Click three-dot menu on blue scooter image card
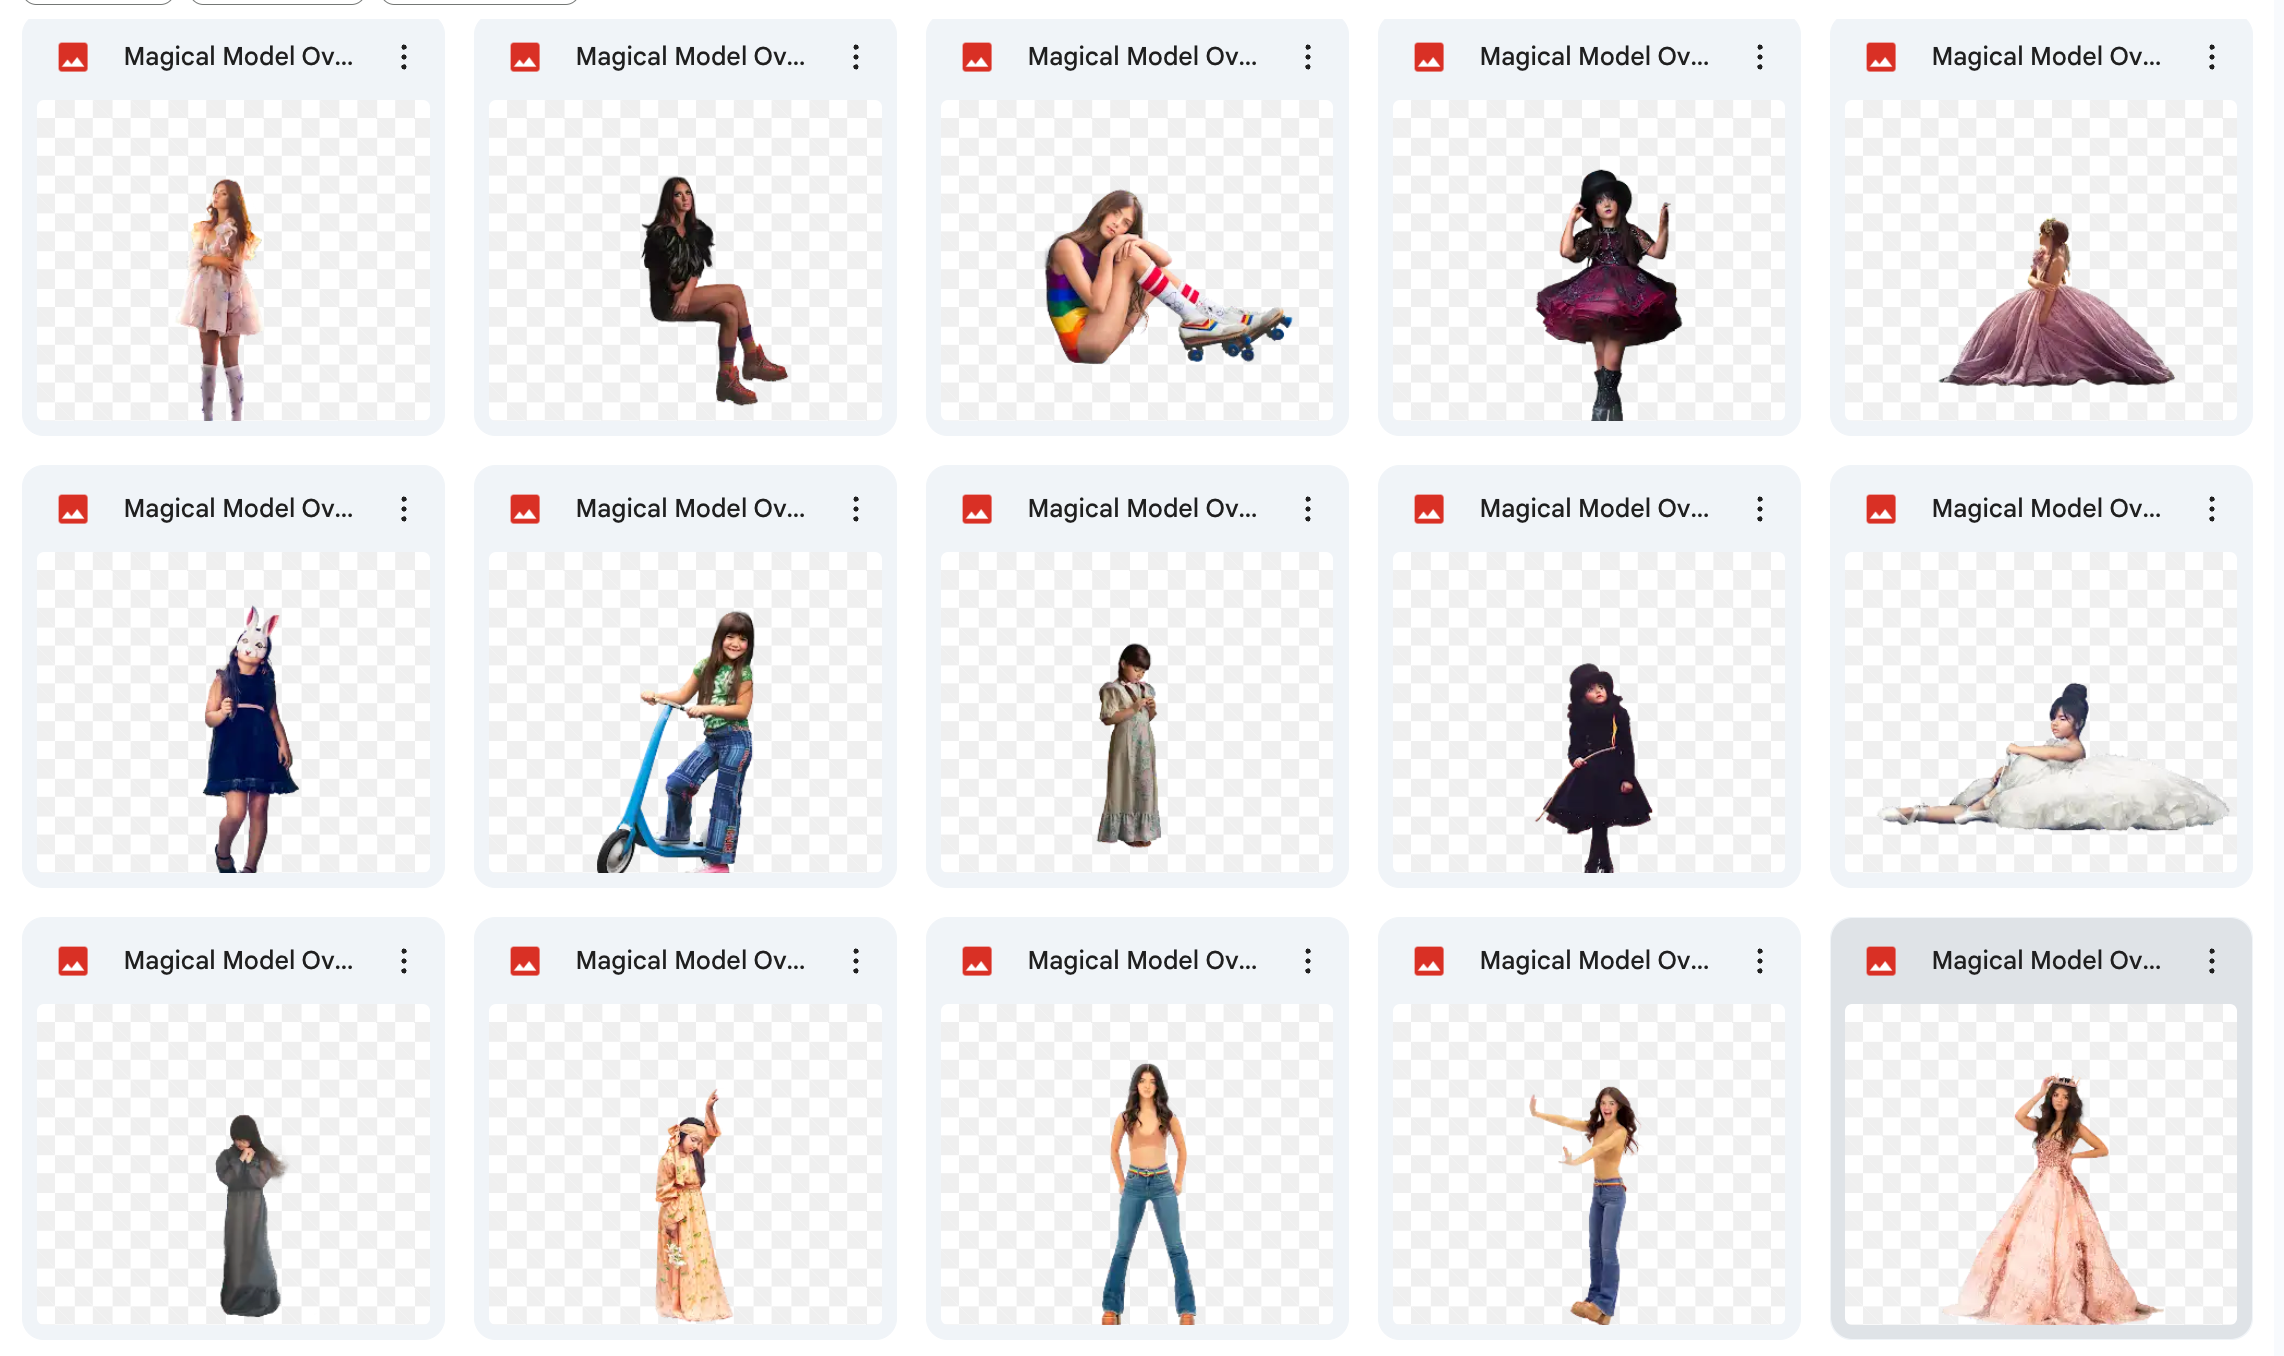Image resolution: width=2284 pixels, height=1356 pixels. [855, 509]
